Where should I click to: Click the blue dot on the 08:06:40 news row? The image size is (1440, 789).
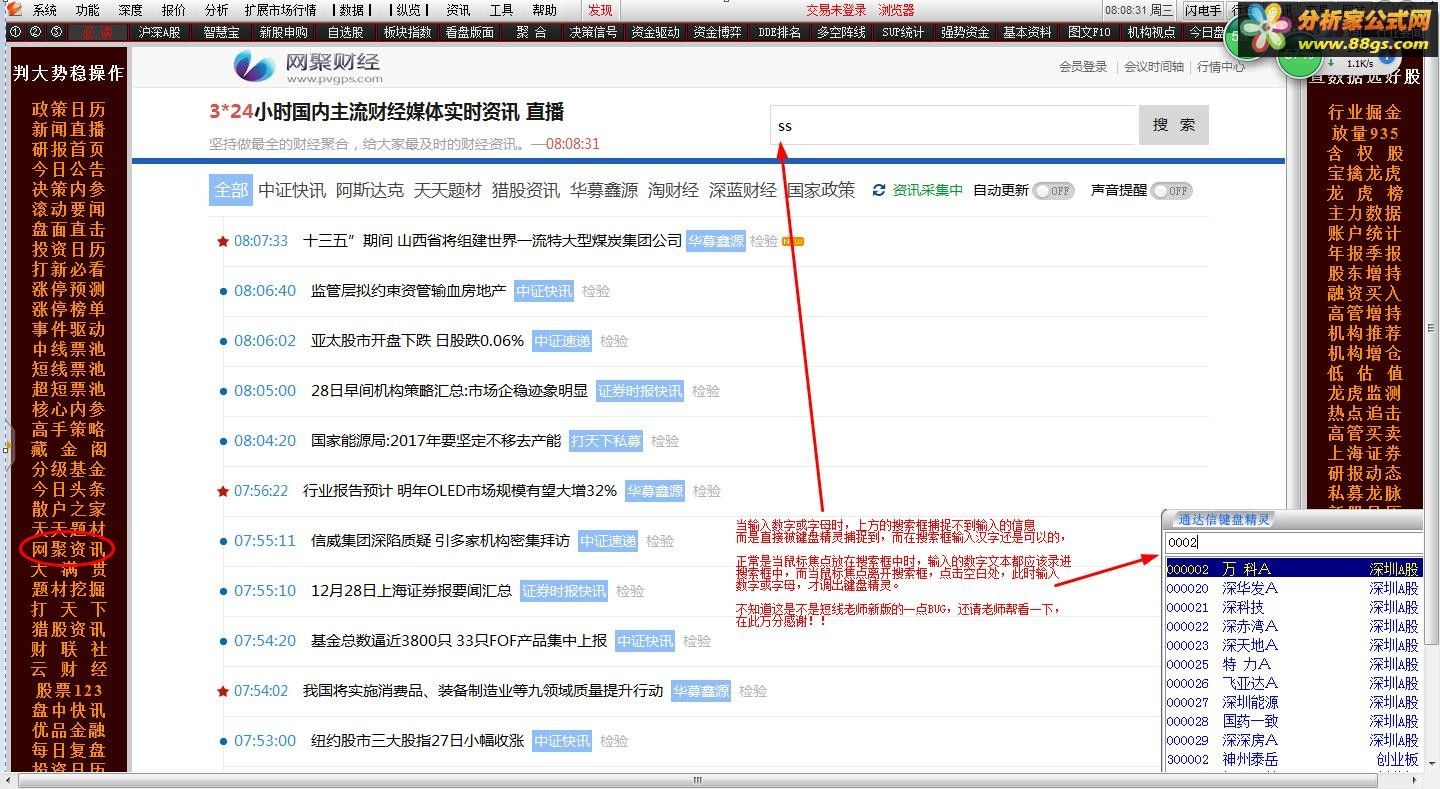tap(223, 291)
